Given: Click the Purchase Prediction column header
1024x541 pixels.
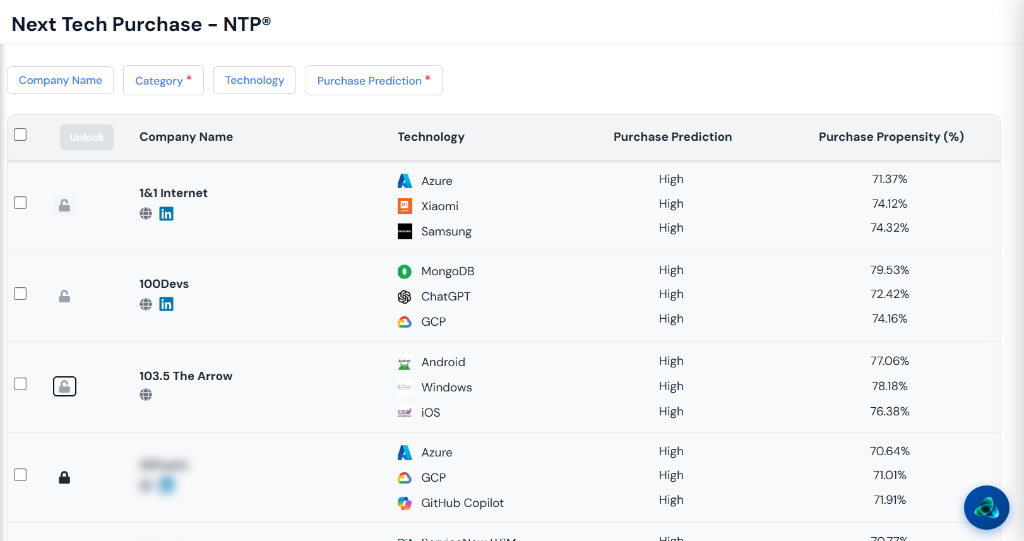Looking at the screenshot, I should coord(673,137).
